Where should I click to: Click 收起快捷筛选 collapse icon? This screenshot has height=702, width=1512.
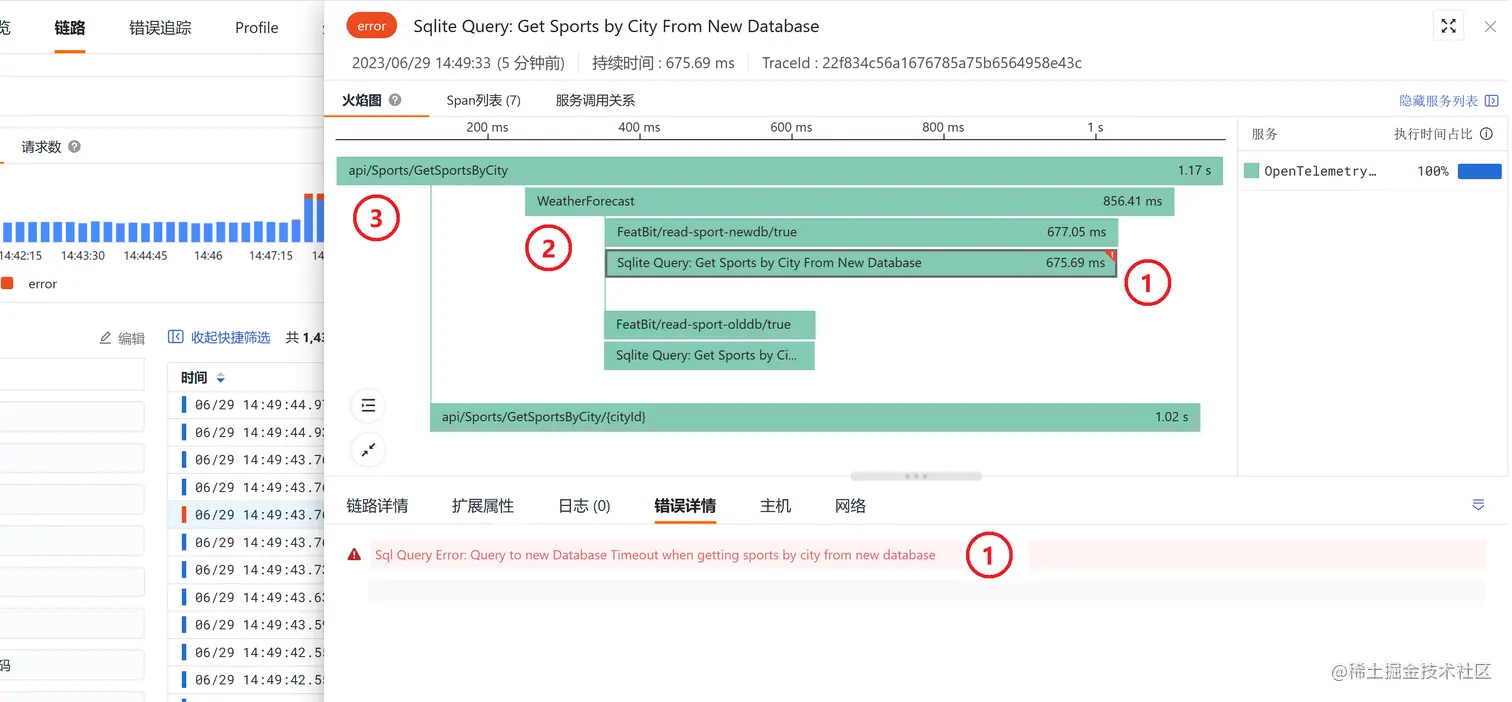coord(176,337)
